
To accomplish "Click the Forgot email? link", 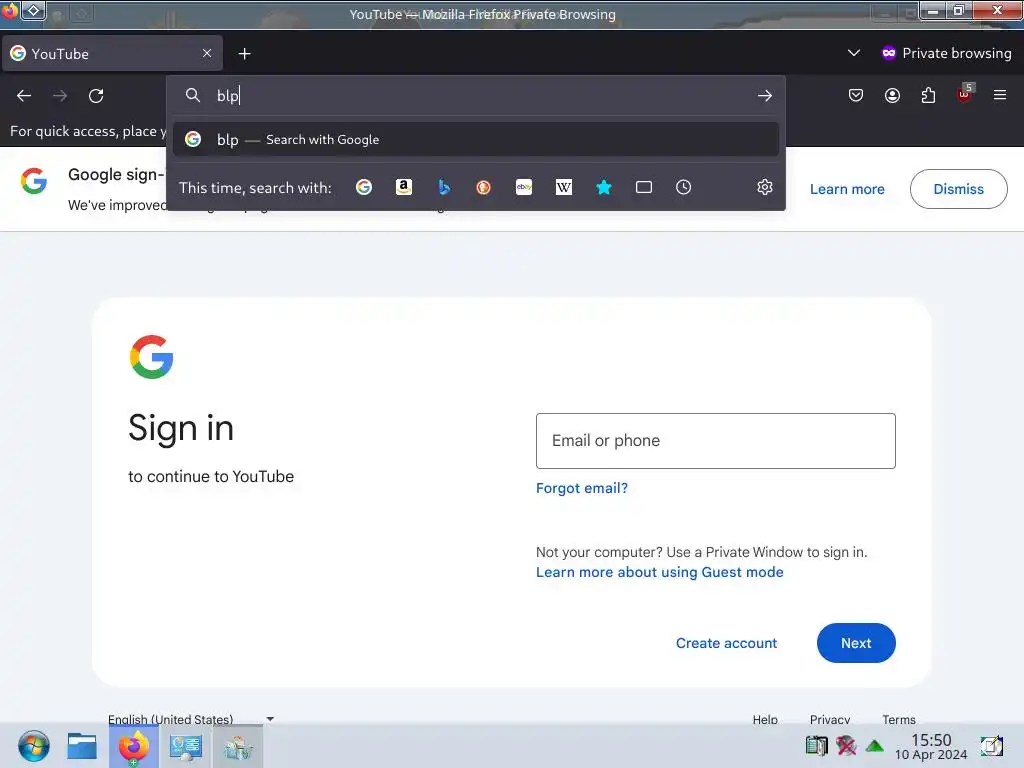I will 581,488.
